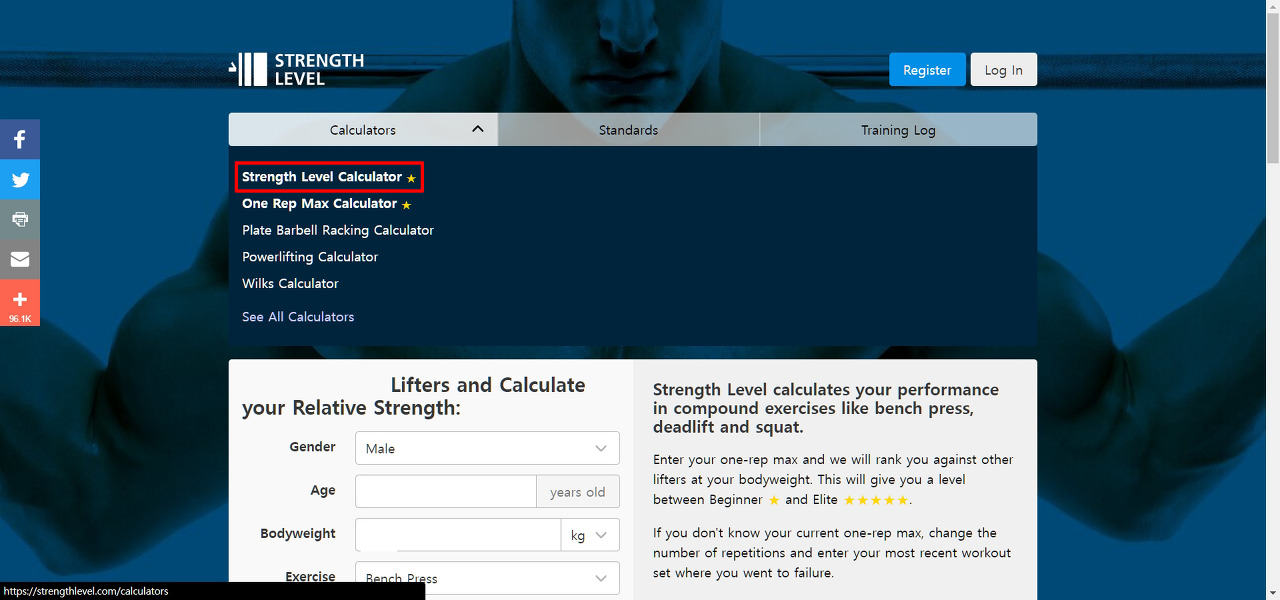Focus the Age input field
Screen dimensions: 1280x600
446,491
